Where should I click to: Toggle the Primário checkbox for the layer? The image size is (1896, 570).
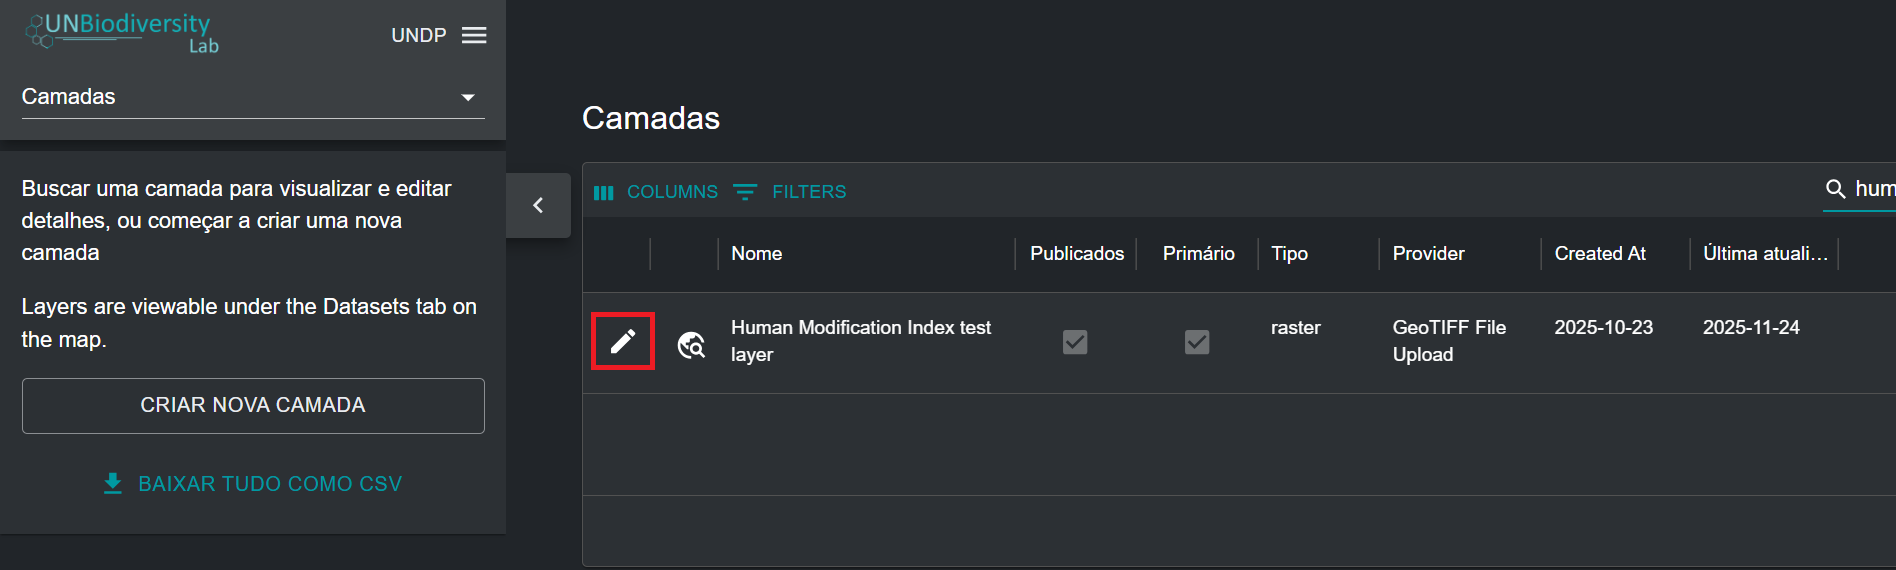point(1197,342)
